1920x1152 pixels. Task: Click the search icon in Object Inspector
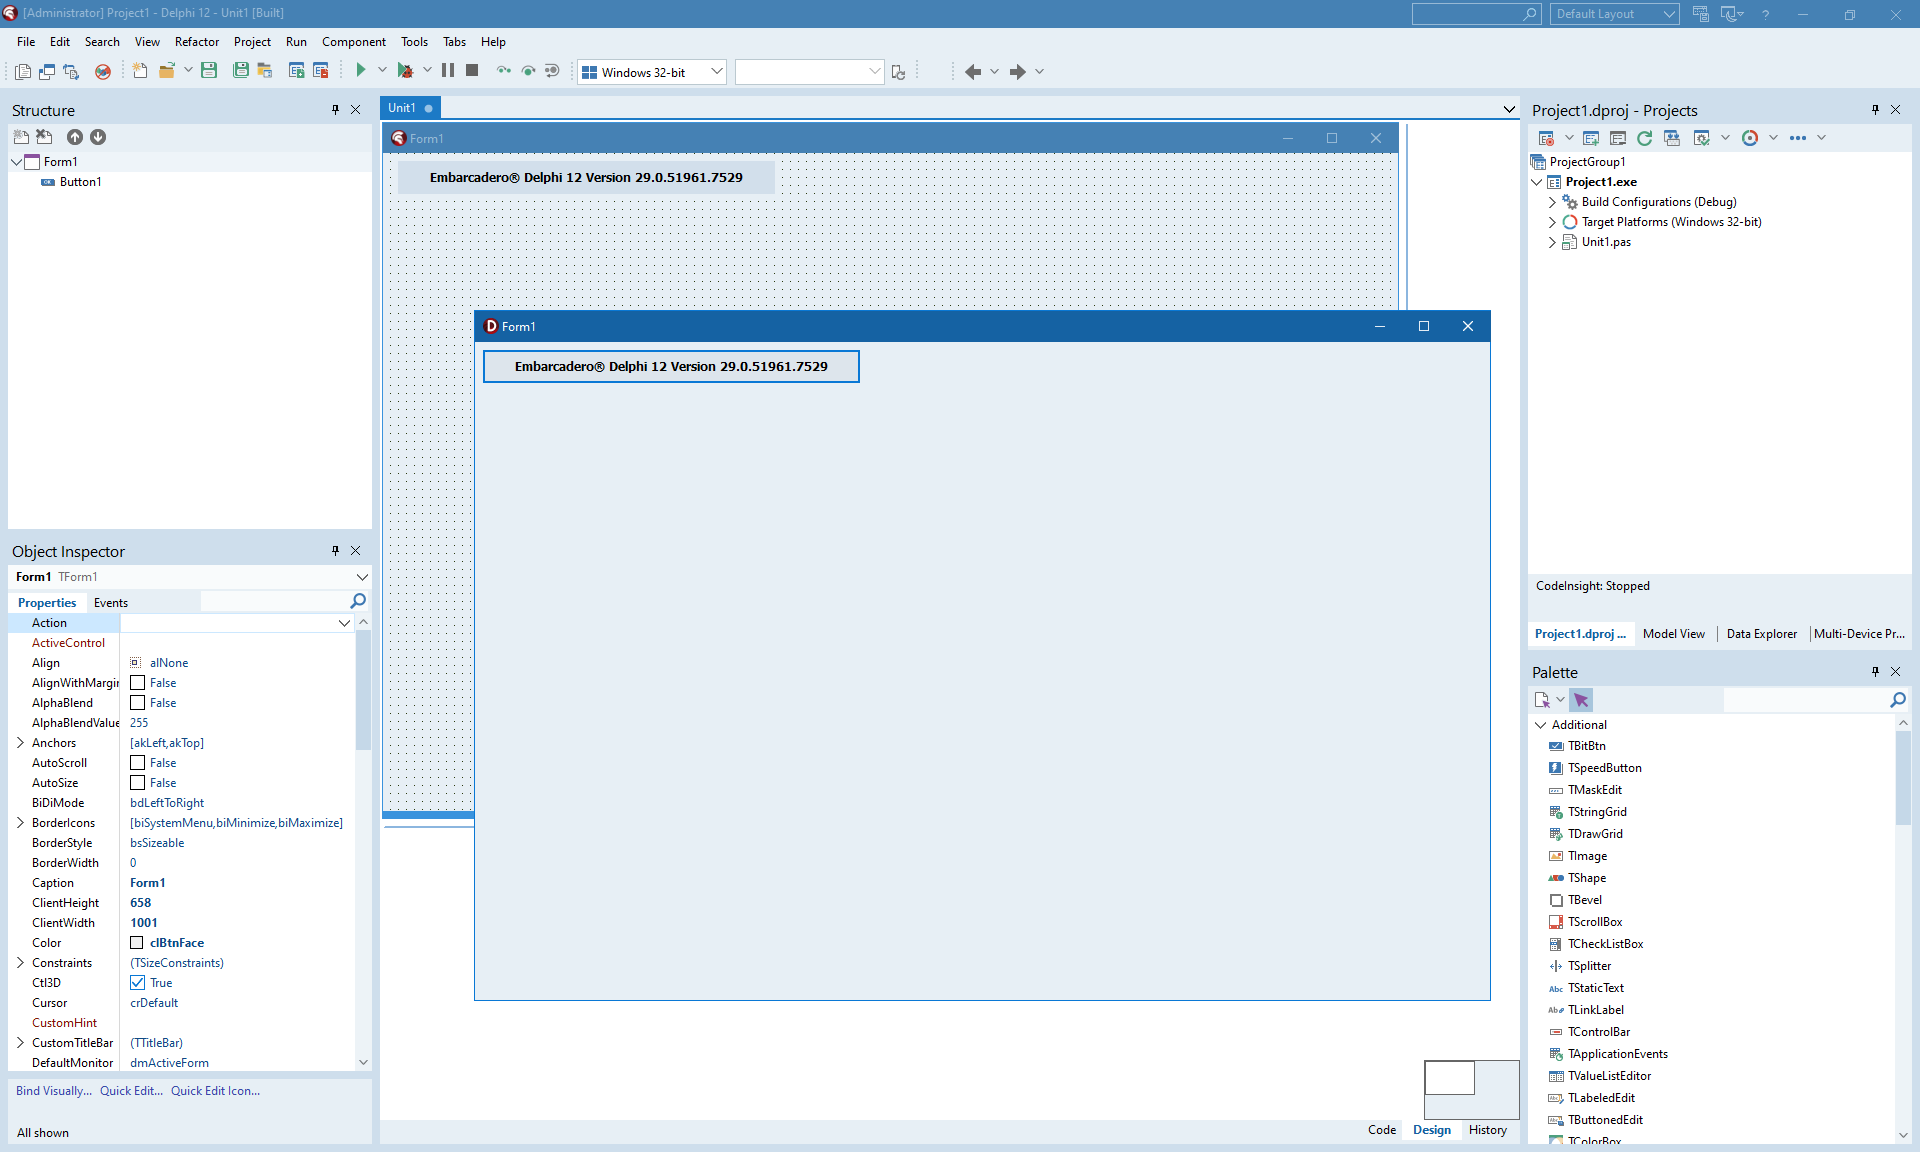click(x=358, y=601)
